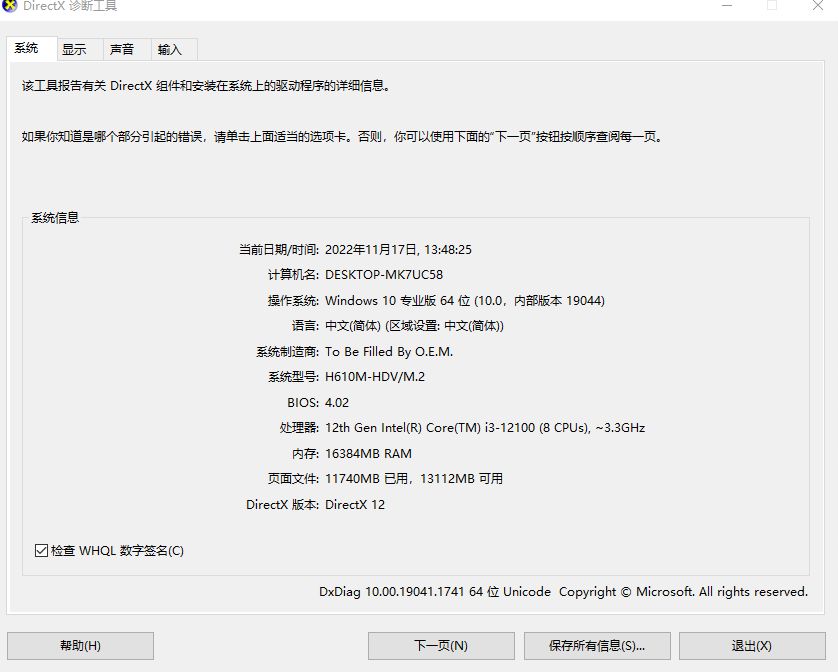Click the page file value 11740MB 已用
838x672 pixels.
366,478
